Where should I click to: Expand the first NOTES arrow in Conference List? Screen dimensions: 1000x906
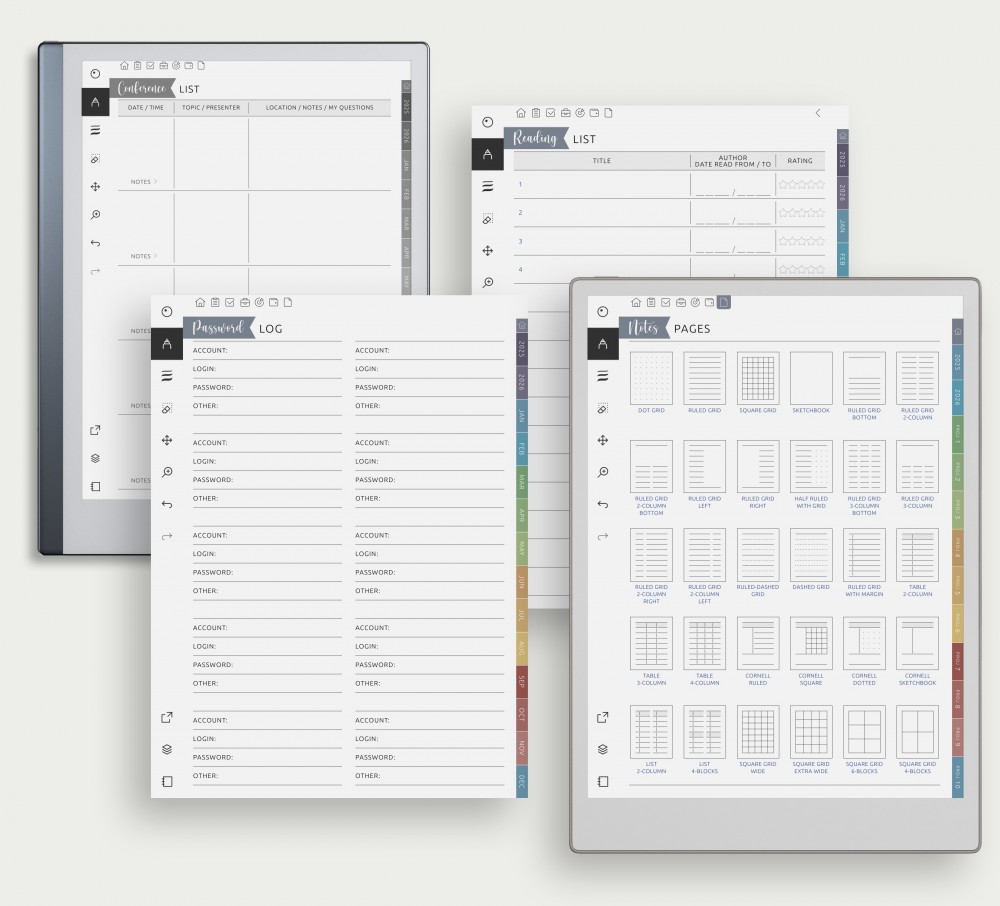pyautogui.click(x=155, y=182)
